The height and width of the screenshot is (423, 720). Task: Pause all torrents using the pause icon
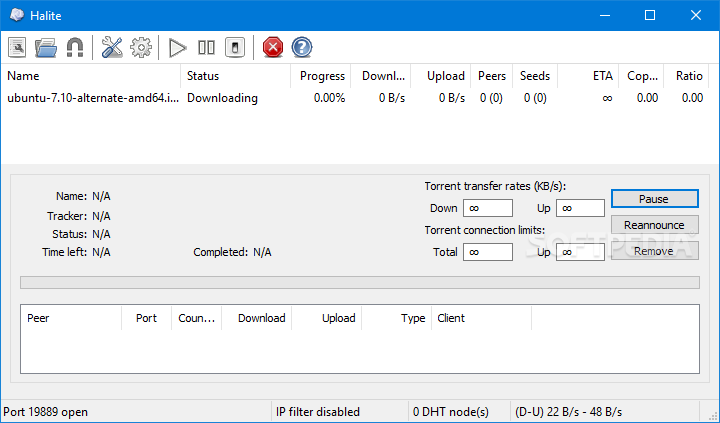(206, 47)
